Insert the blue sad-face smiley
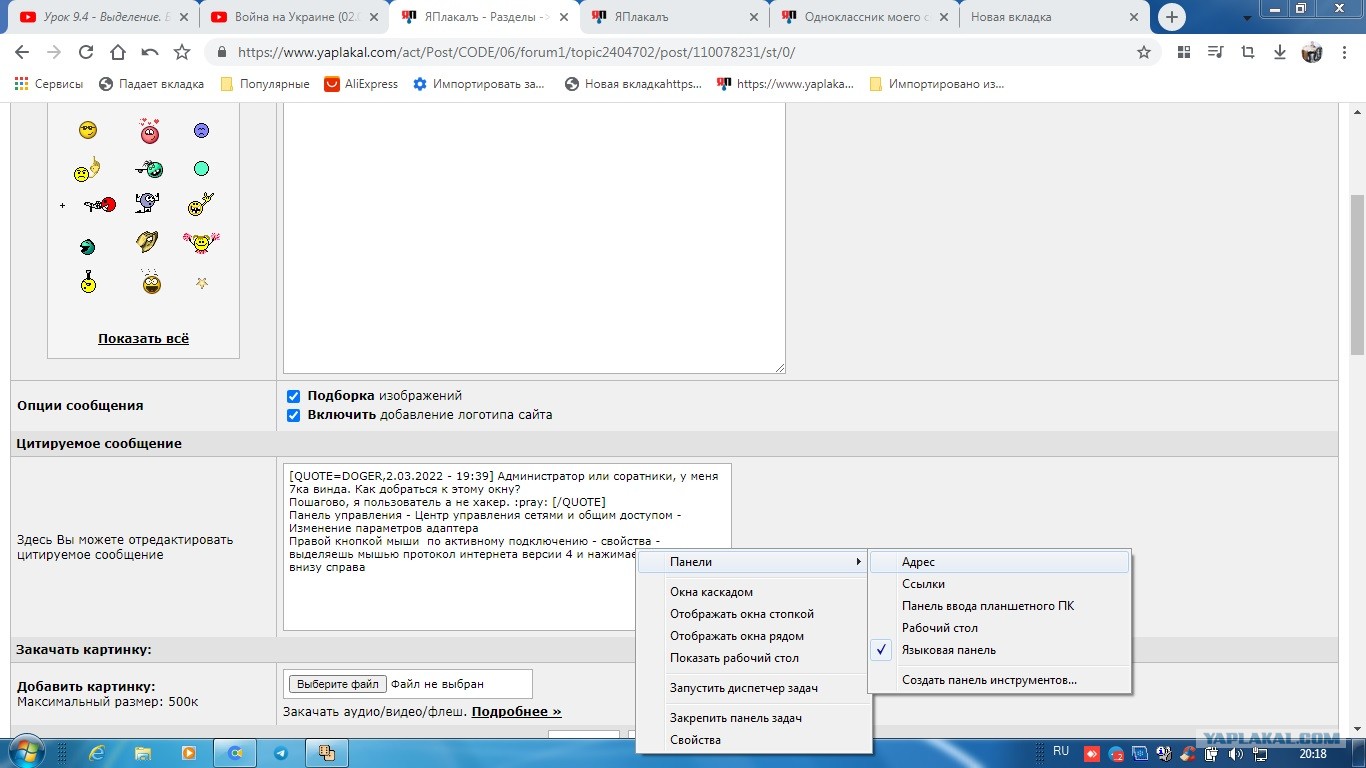 tap(201, 130)
